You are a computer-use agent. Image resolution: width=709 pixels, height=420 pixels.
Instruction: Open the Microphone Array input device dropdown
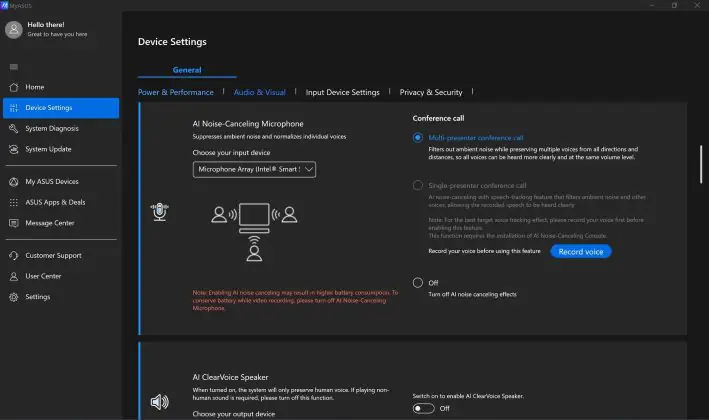click(254, 170)
